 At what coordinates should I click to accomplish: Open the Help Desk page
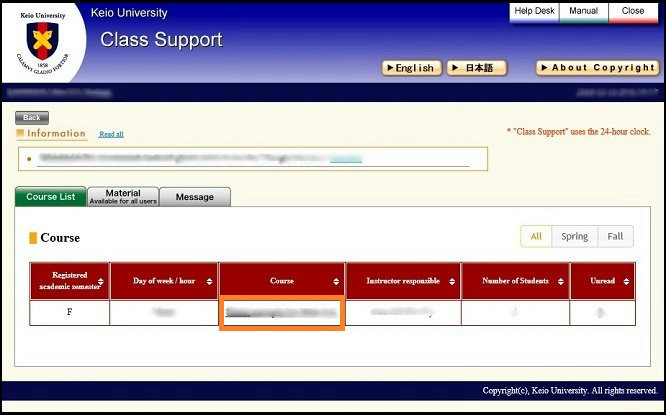533,11
